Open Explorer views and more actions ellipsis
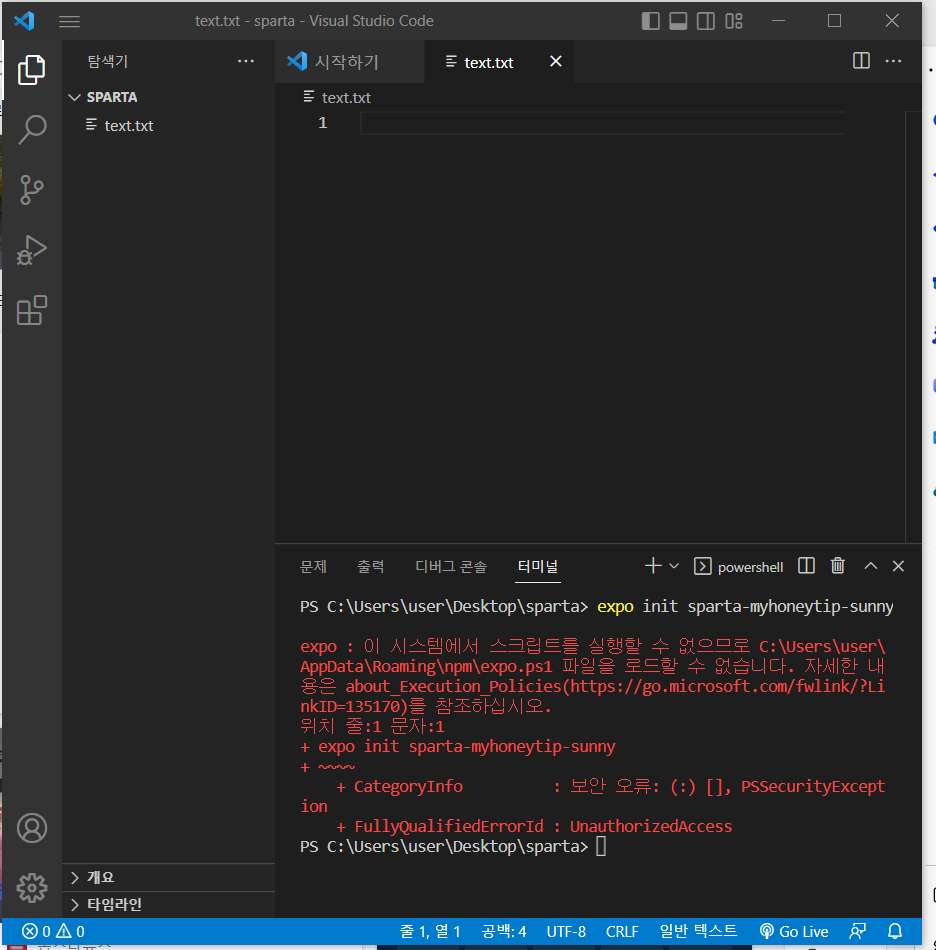This screenshot has width=936, height=950. 245,61
